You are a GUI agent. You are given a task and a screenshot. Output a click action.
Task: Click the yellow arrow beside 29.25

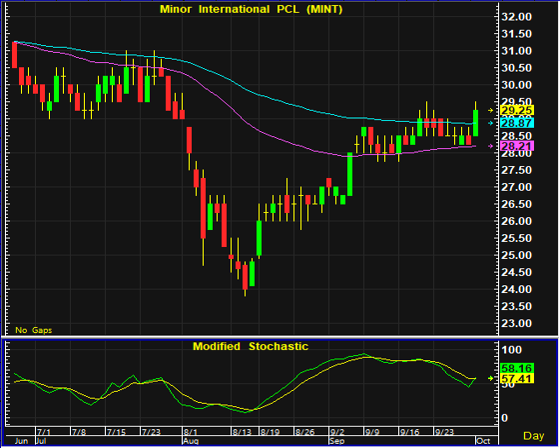[491, 110]
